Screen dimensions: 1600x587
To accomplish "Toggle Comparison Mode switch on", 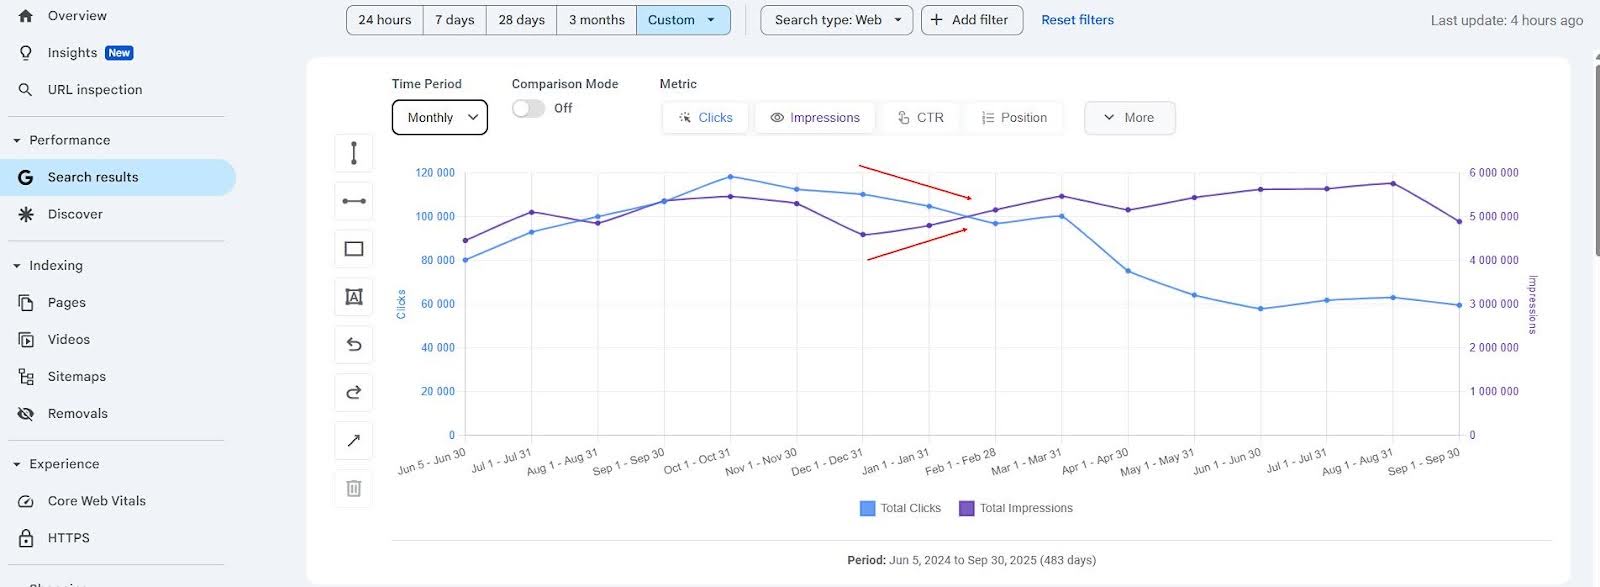I will tap(528, 108).
